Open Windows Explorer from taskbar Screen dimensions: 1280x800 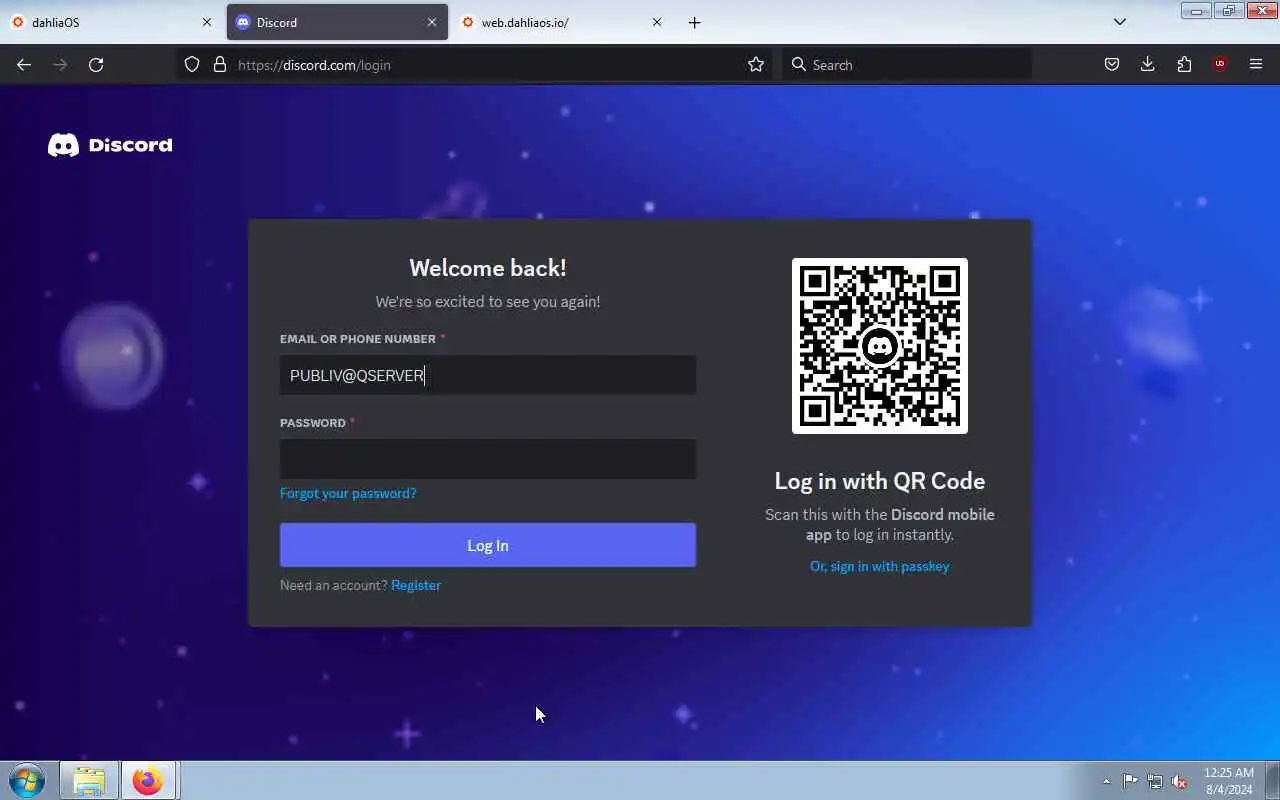[89, 780]
